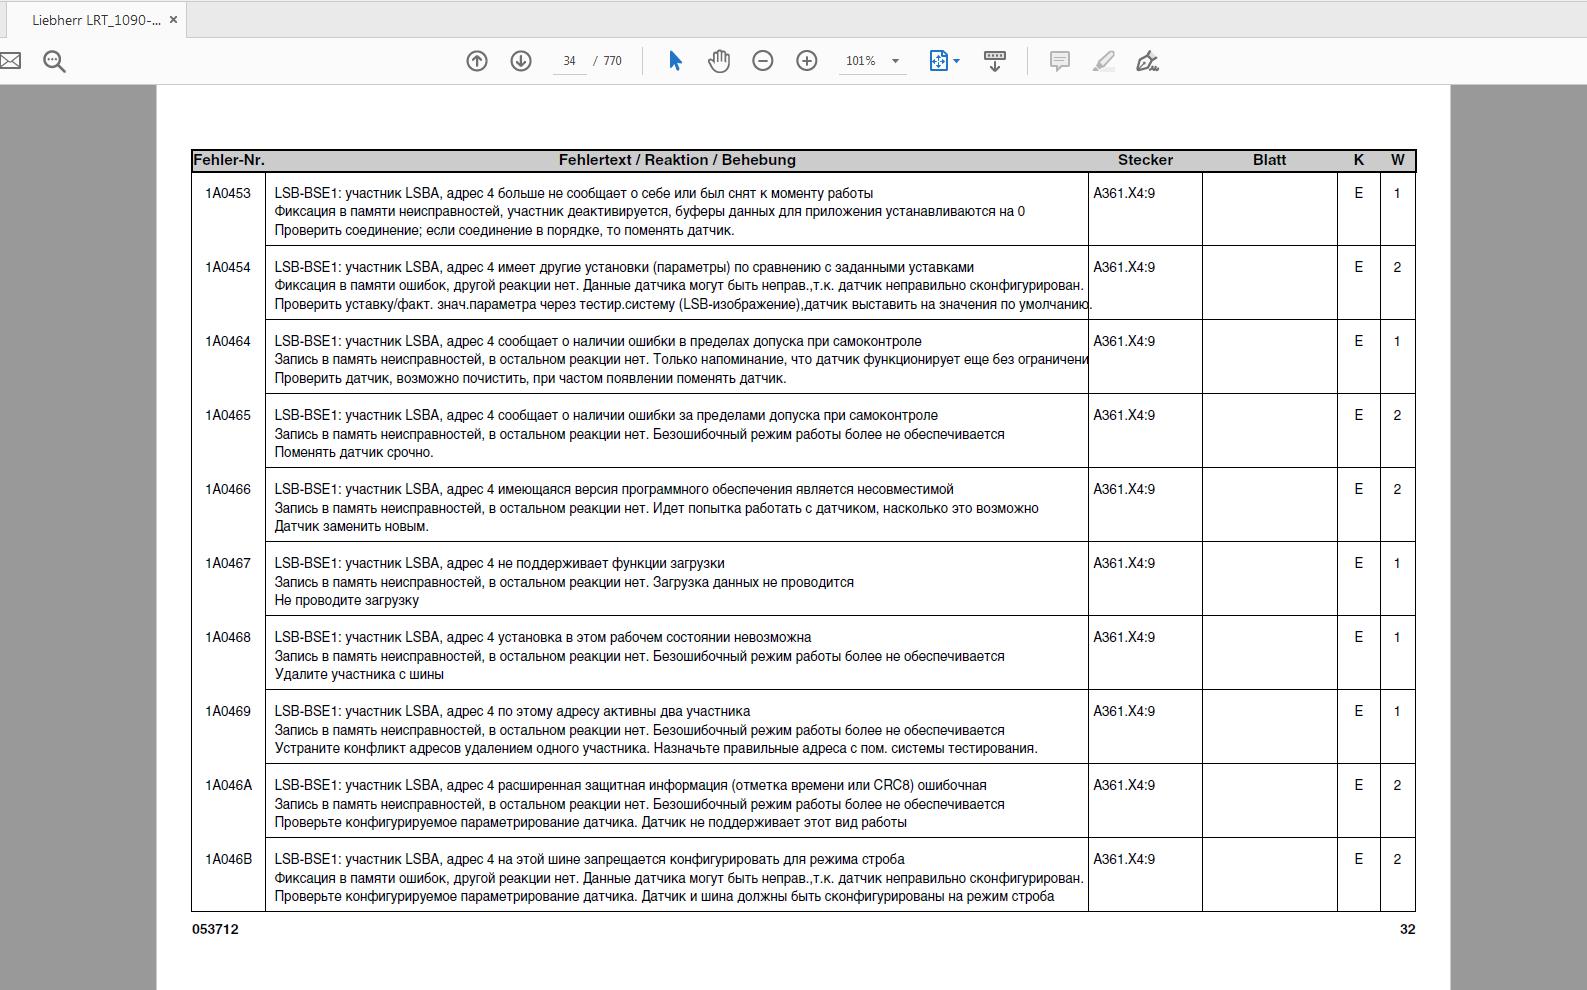Click A361.X4:9 in the 1A0453 row
Viewport: 1587px width, 990px height.
[x=1124, y=193]
